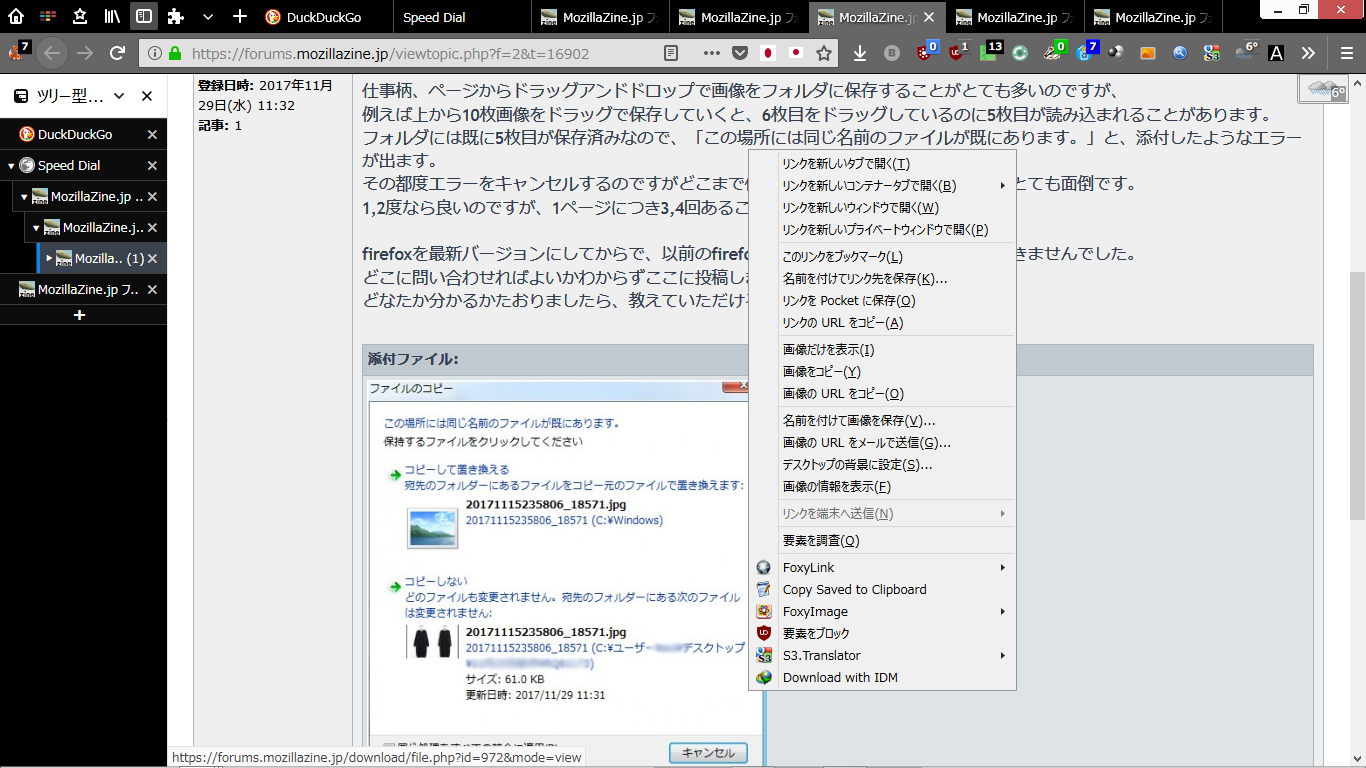Show overflow toolbar items with the chevron button
Screen dimensions: 1366x768
1308,53
